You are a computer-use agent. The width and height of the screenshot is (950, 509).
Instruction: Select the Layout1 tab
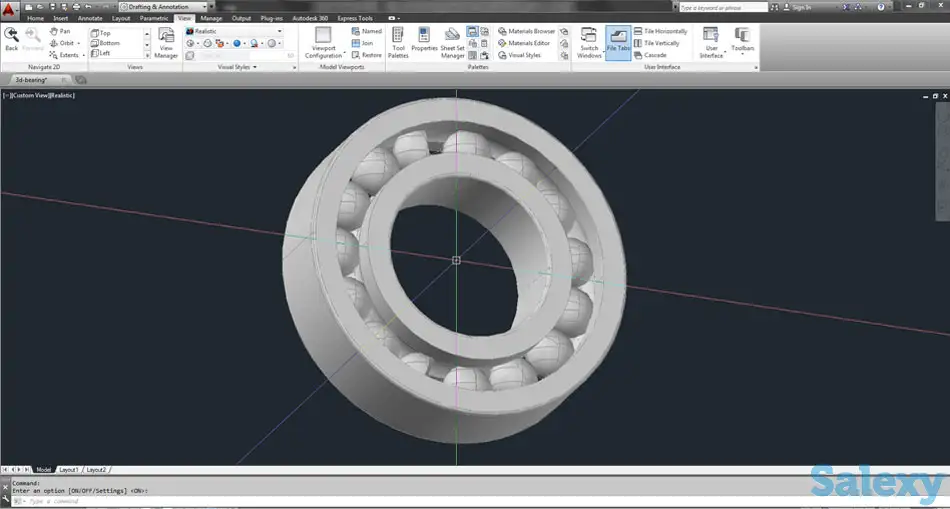click(x=68, y=470)
